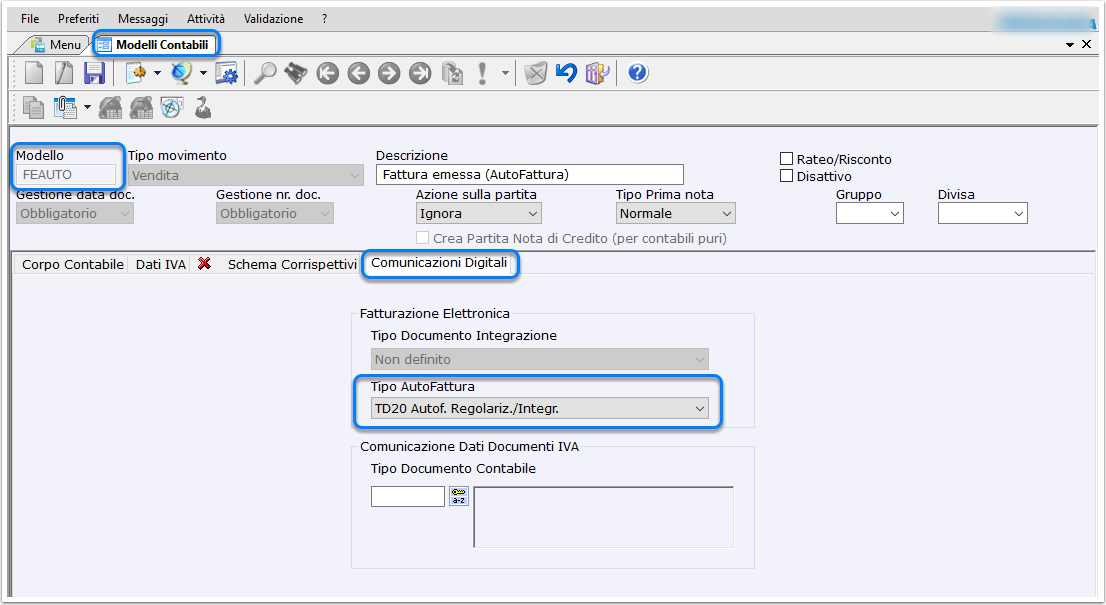The width and height of the screenshot is (1106, 605).
Task: Click the copy documents icon in second toolbar
Action: [x=33, y=107]
